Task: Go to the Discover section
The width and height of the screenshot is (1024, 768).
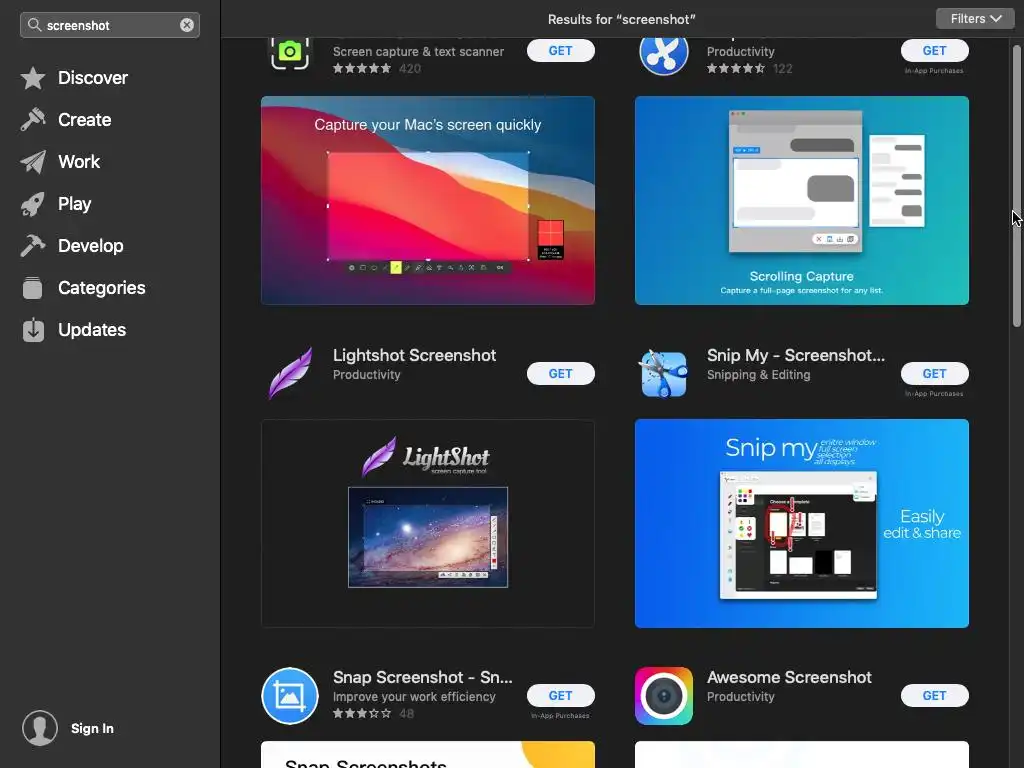Action: click(93, 78)
